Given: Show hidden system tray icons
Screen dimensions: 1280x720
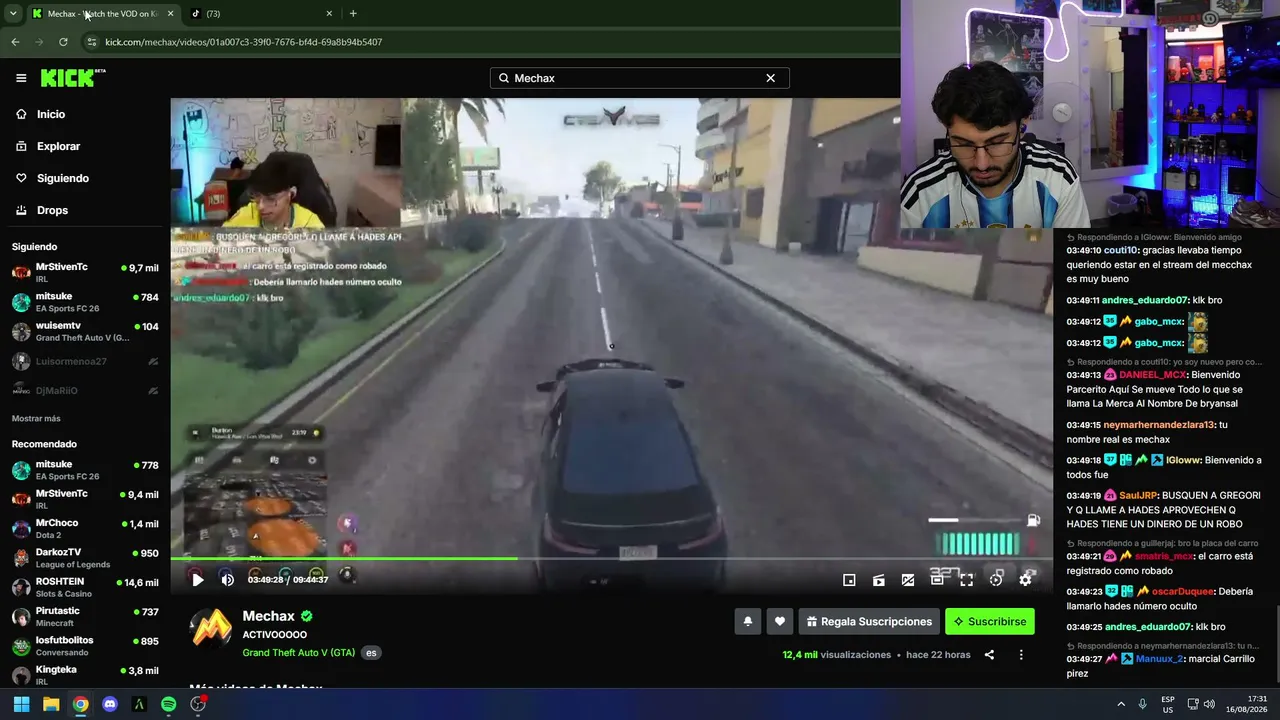Looking at the screenshot, I should [1121, 704].
